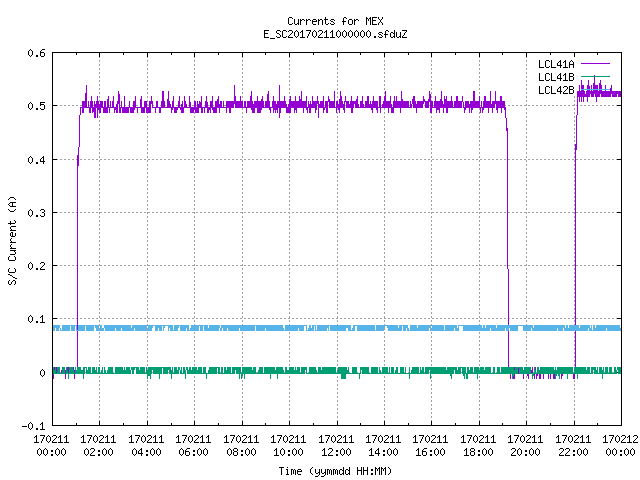Click the LCL42B legend label
Image resolution: width=640 pixels, height=480 pixels.
point(556,90)
